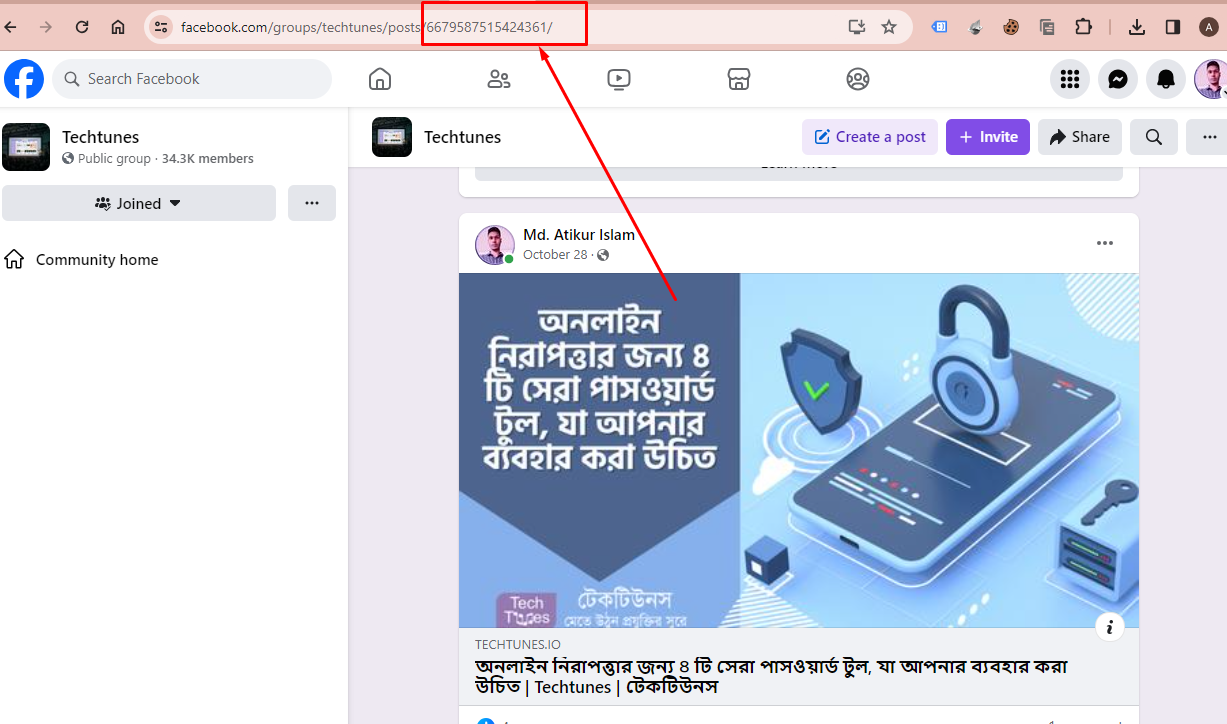Click the Create a post button

869,136
